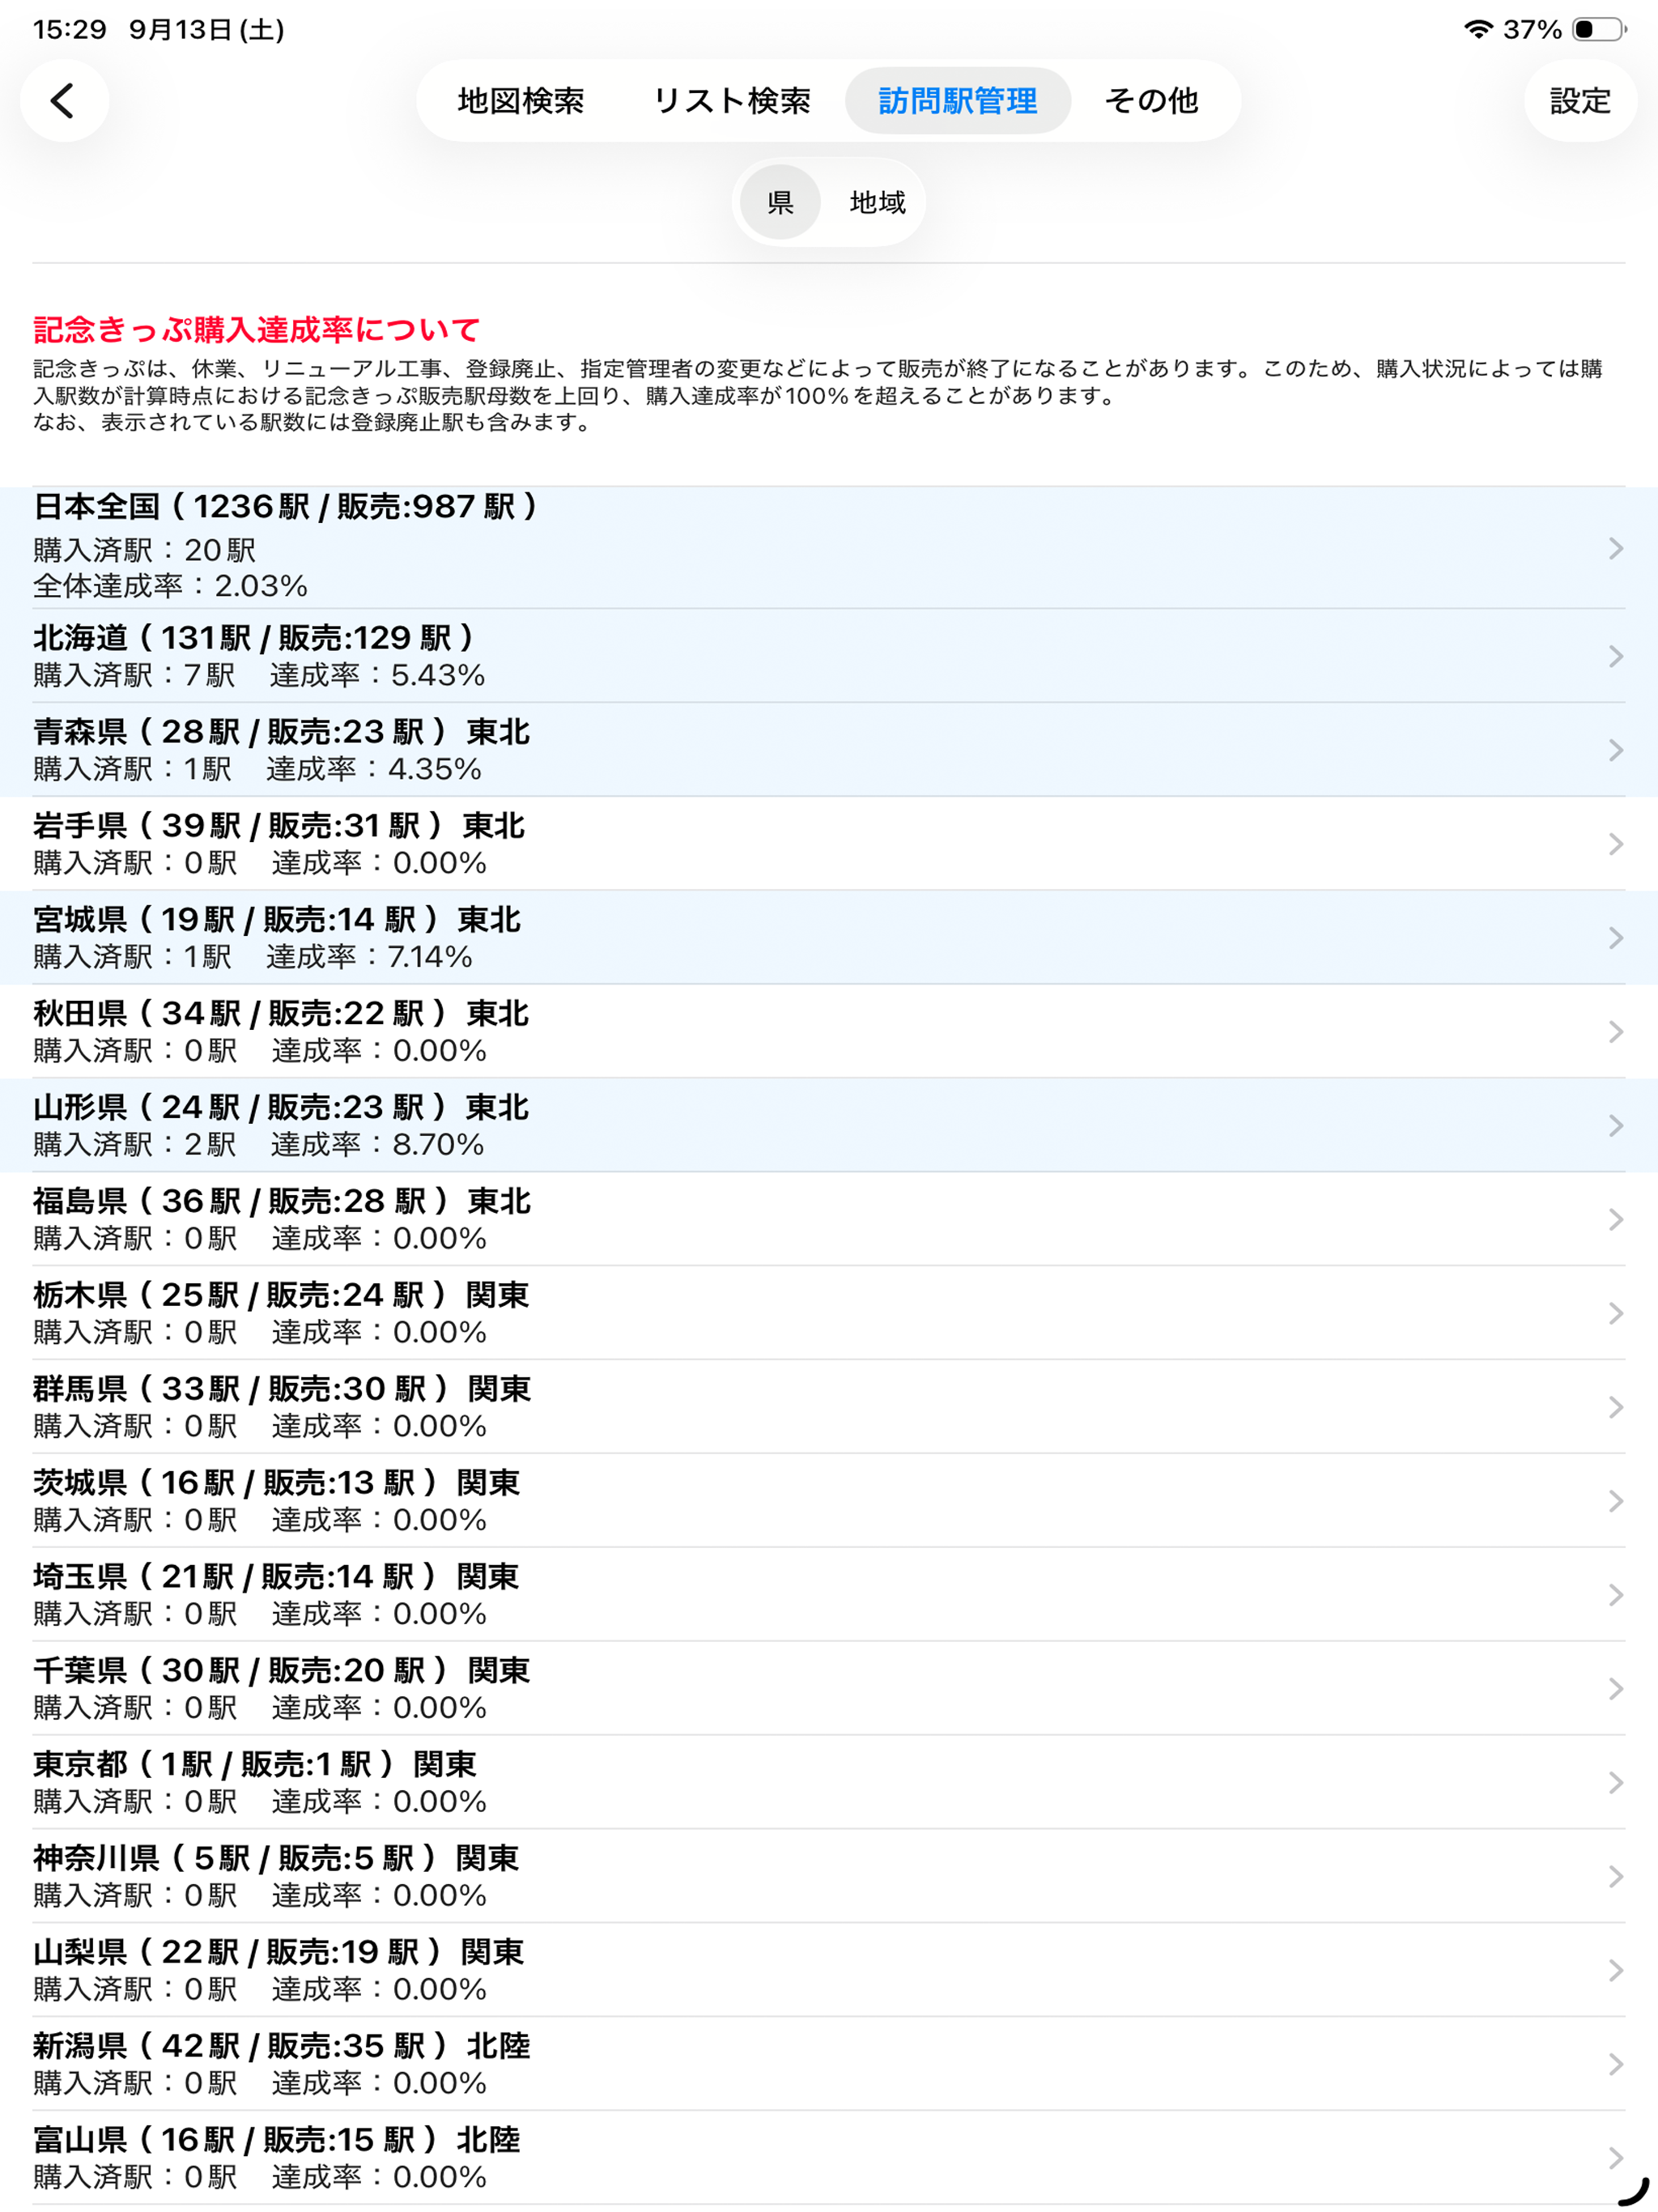
Task: Open the 宮城県 row chevron
Action: (x=1615, y=938)
